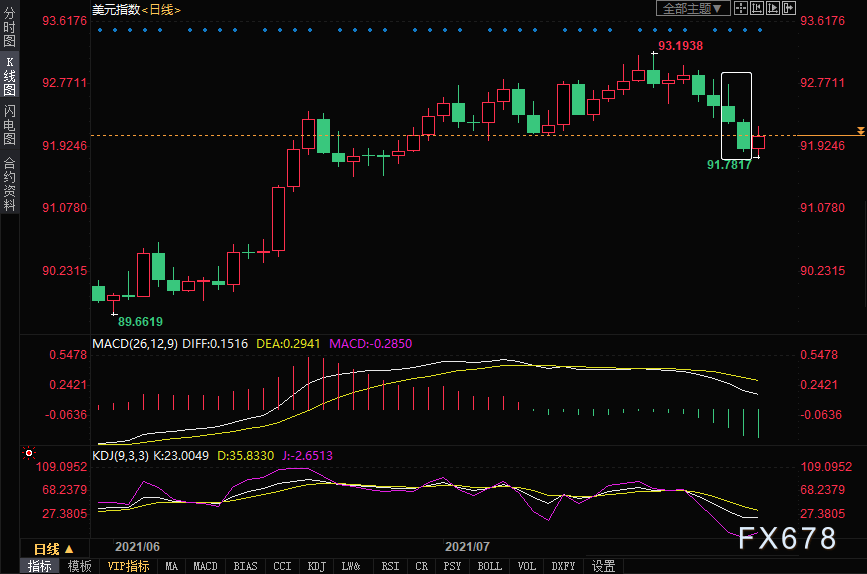Toggle the MACD indicator tab

[205, 566]
